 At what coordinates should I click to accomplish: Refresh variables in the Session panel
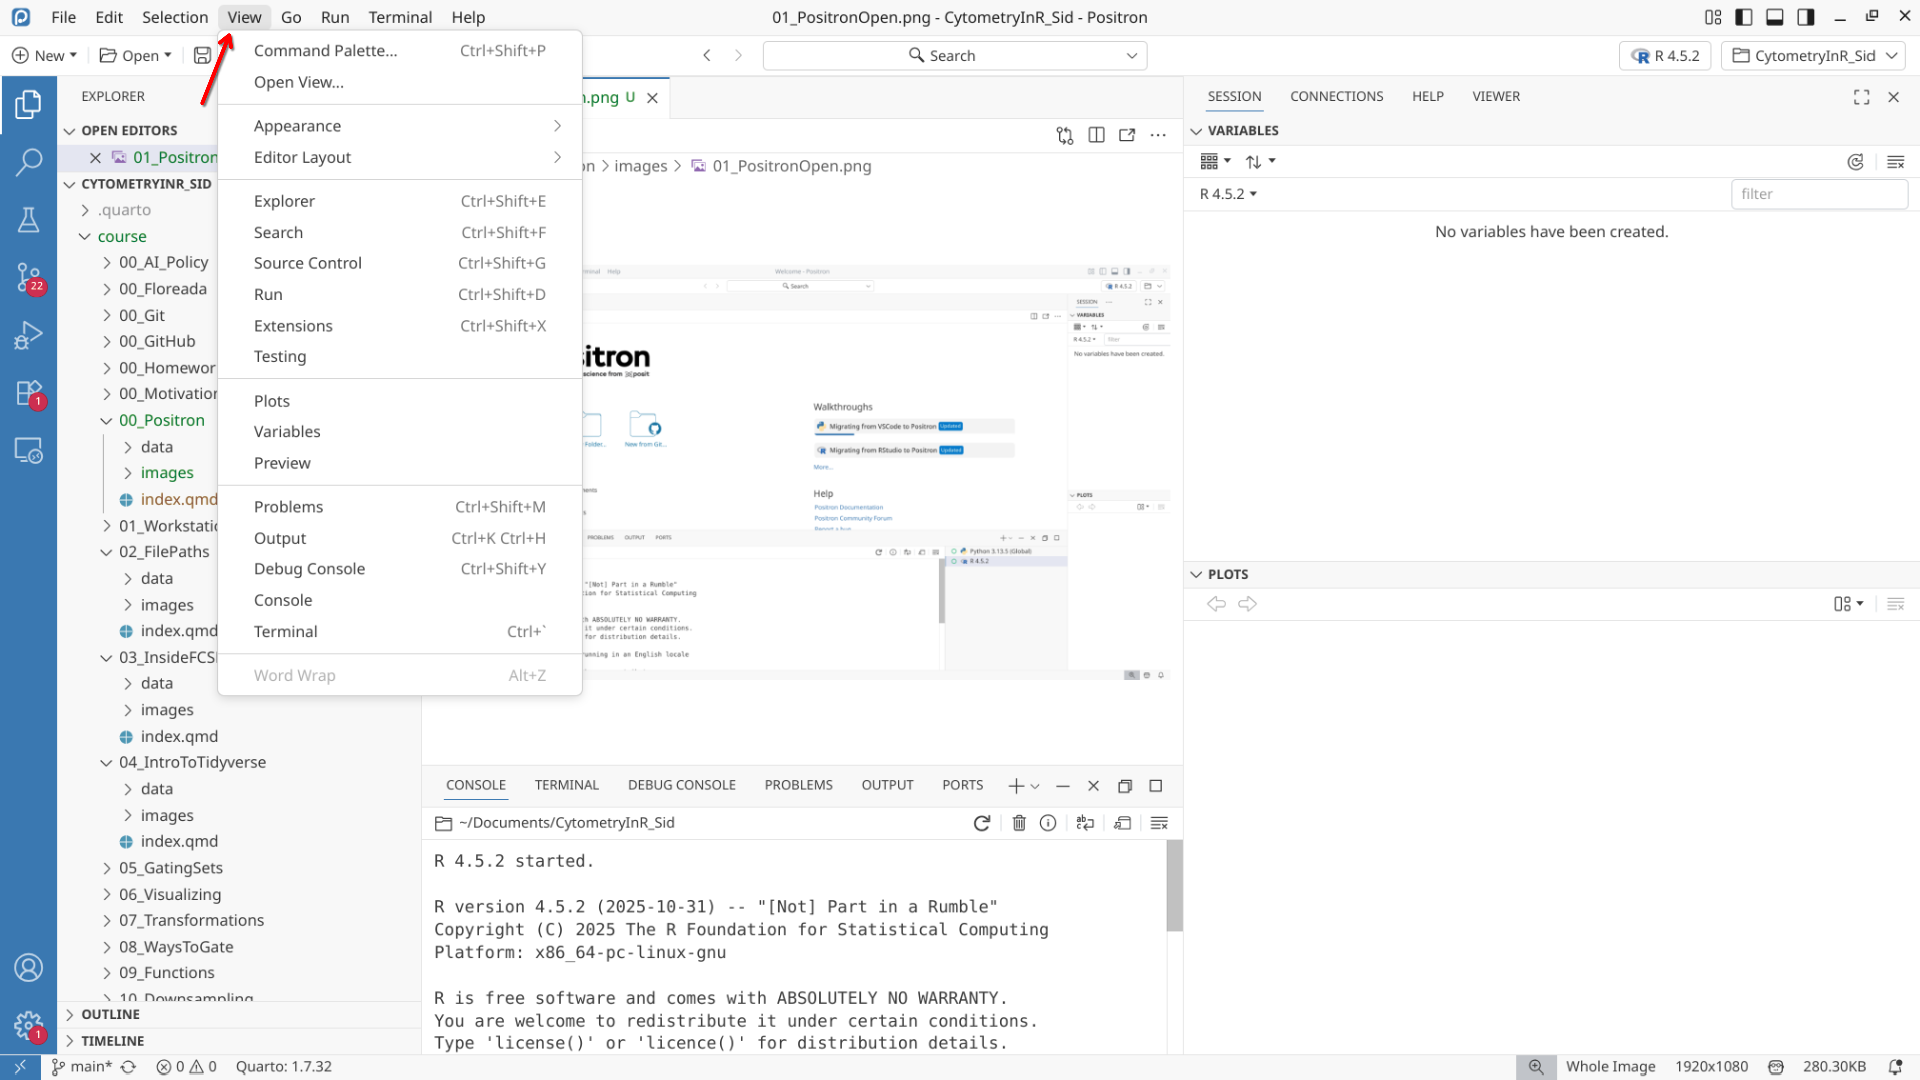click(1855, 162)
